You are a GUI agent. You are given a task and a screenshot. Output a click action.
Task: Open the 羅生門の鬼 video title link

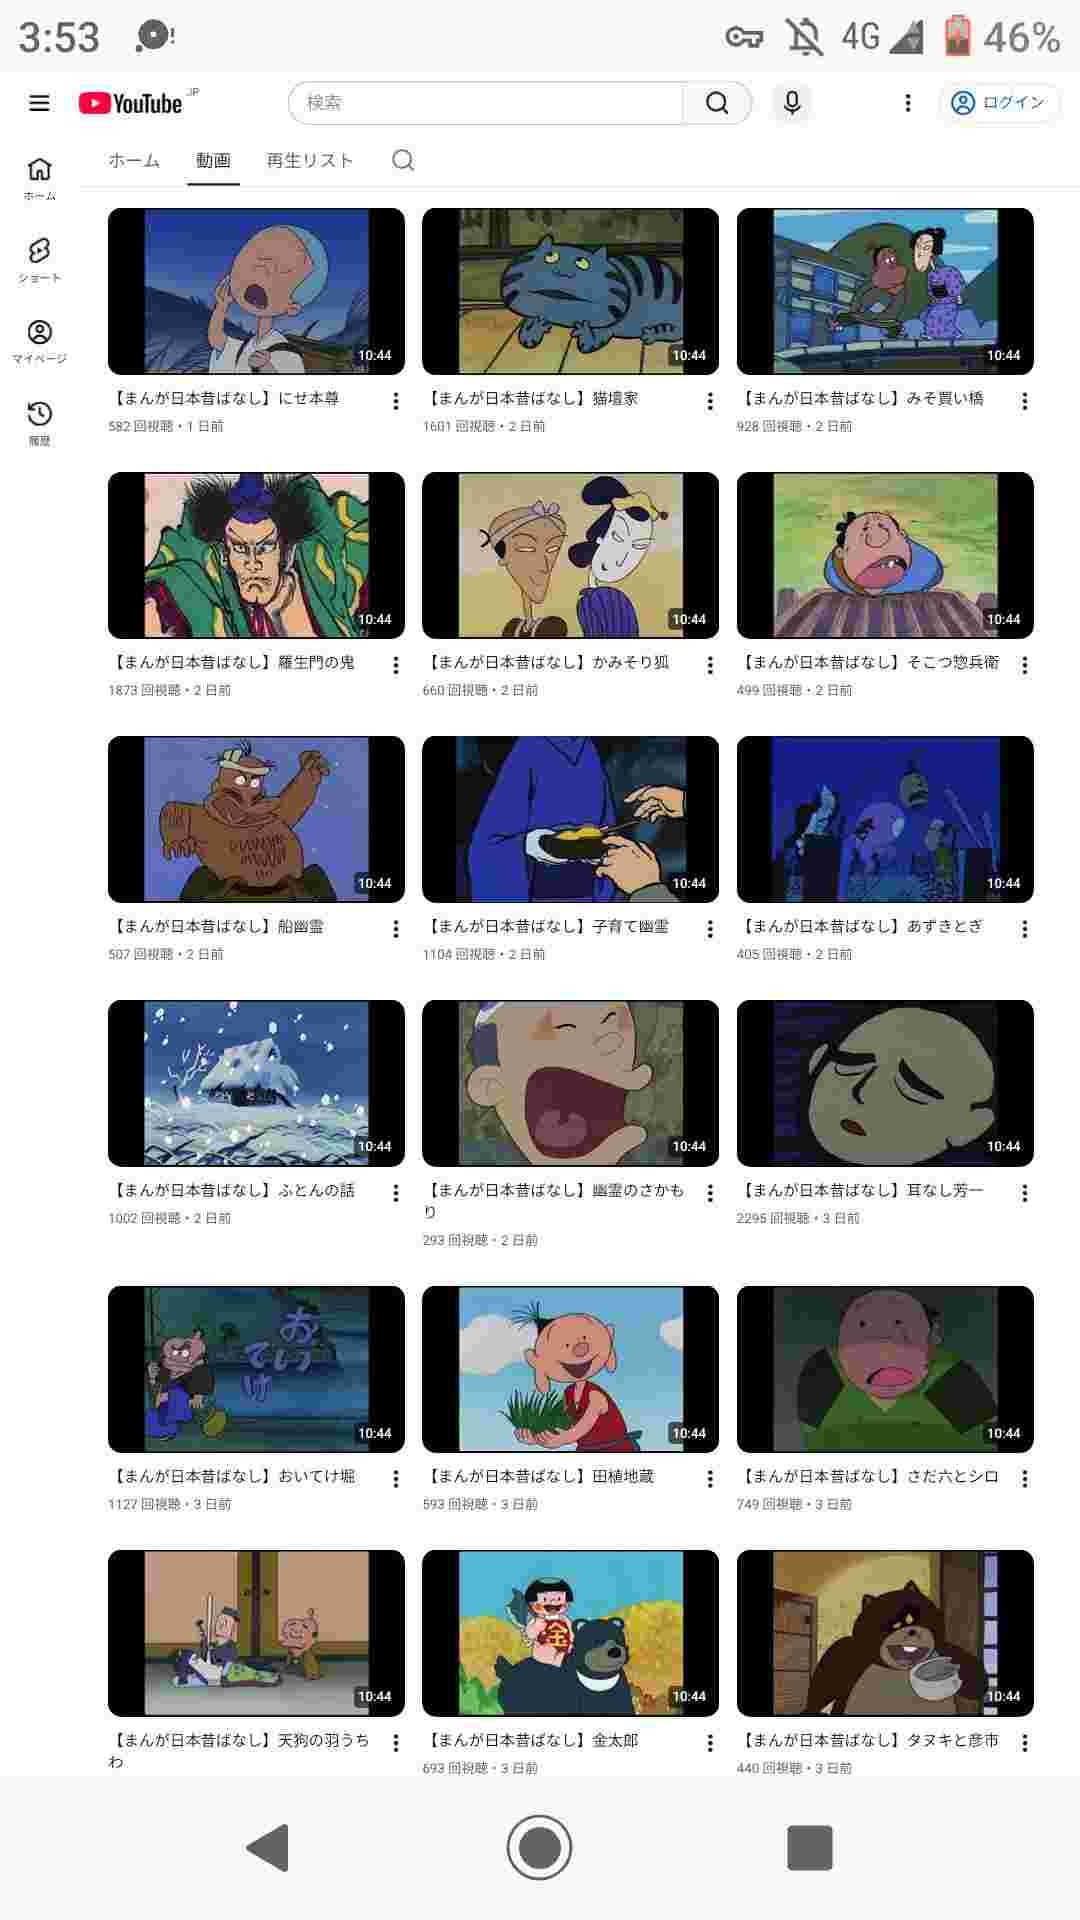tap(231, 662)
